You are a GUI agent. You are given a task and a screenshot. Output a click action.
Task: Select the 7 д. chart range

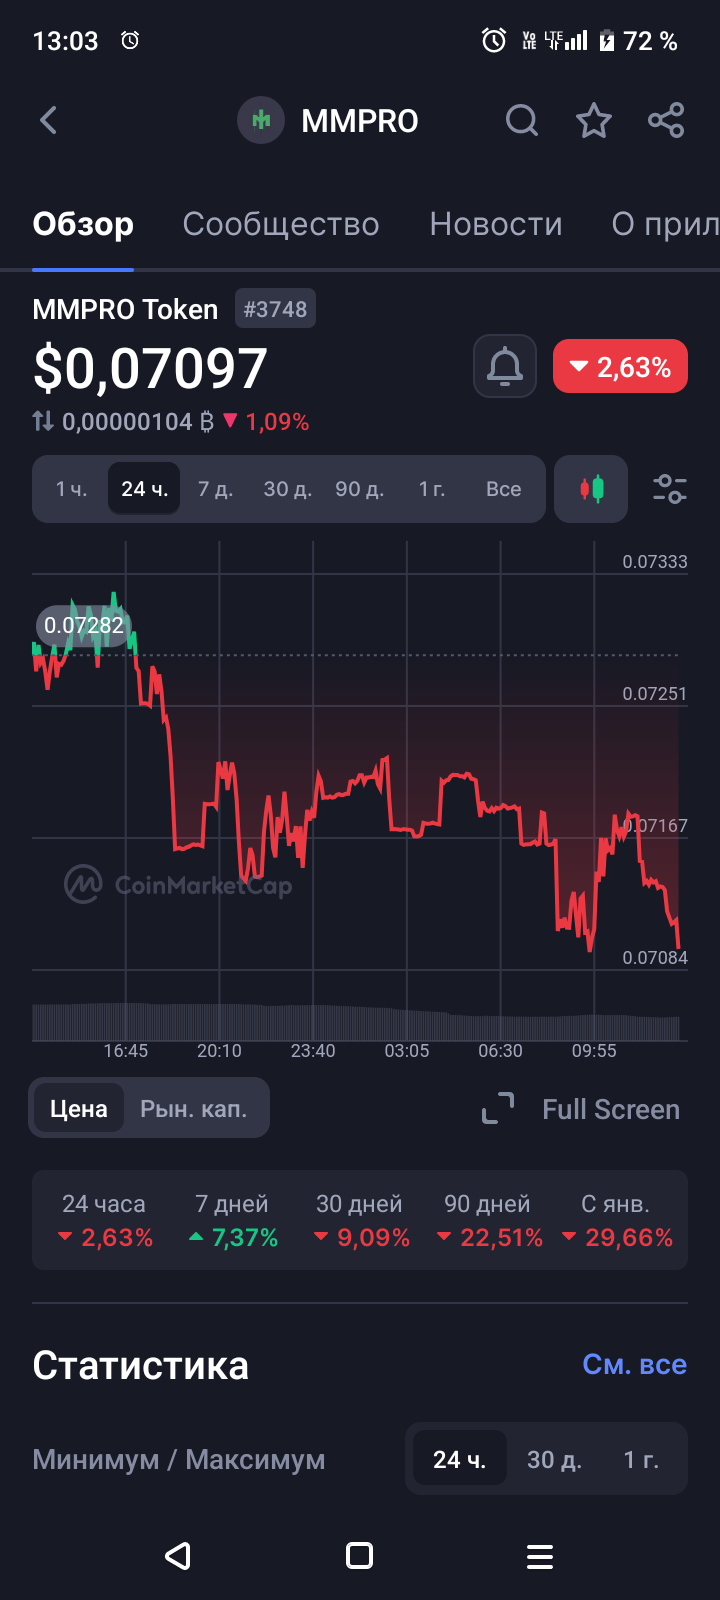tap(215, 489)
